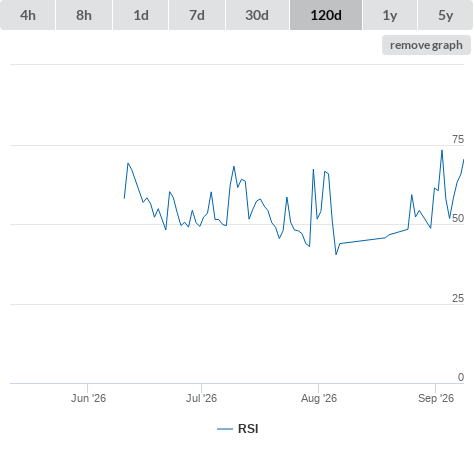Click the Jul '26 axis label

click(201, 398)
